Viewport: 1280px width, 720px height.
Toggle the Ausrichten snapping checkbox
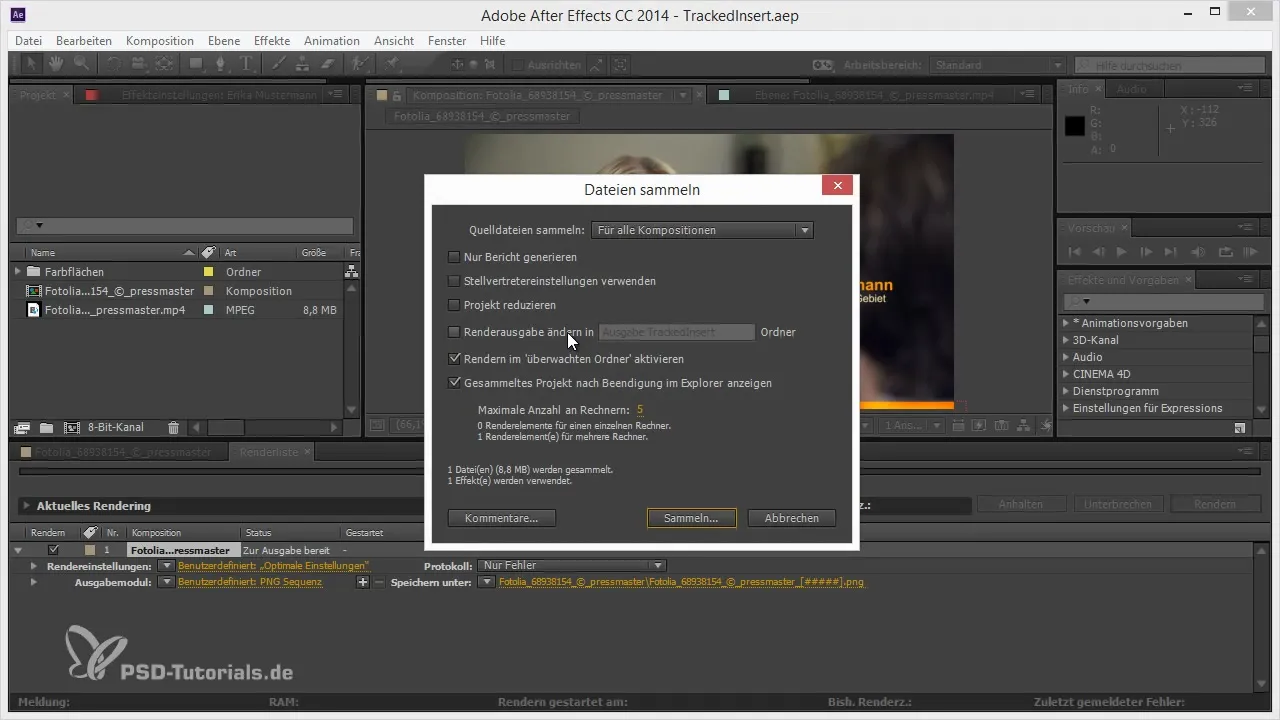(x=518, y=65)
